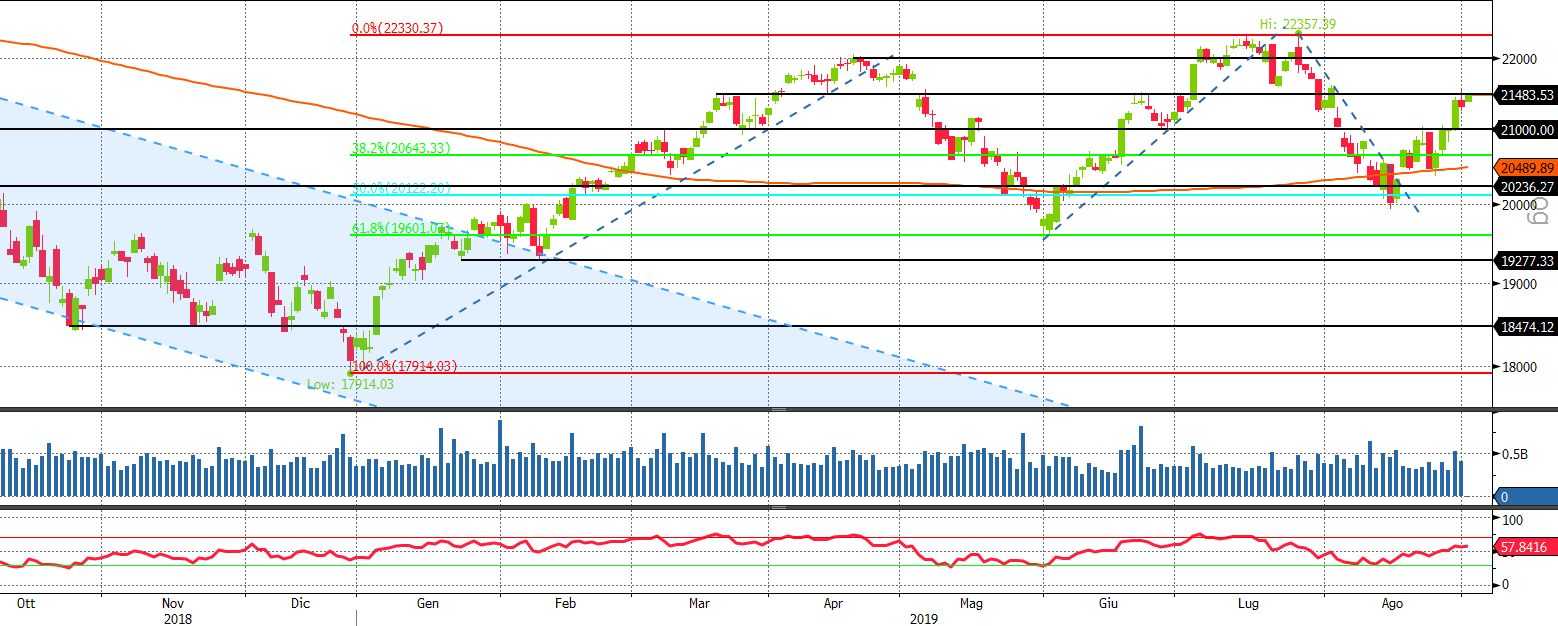The image size is (1558, 626).
Task: Select the Gen month label
Action: (427, 603)
